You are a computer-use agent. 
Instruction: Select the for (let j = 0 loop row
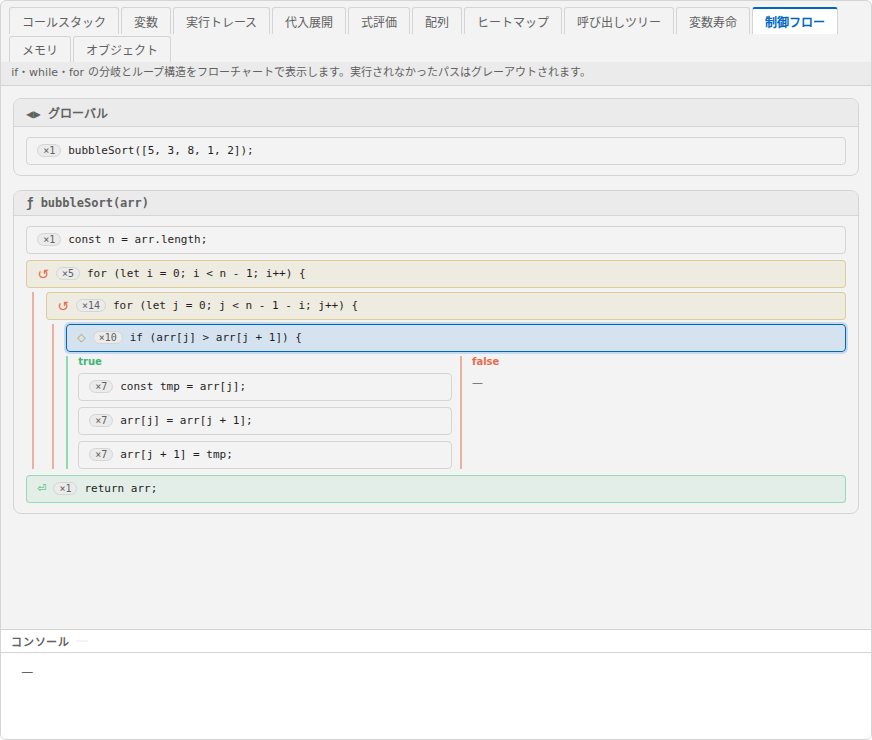[x=446, y=306]
